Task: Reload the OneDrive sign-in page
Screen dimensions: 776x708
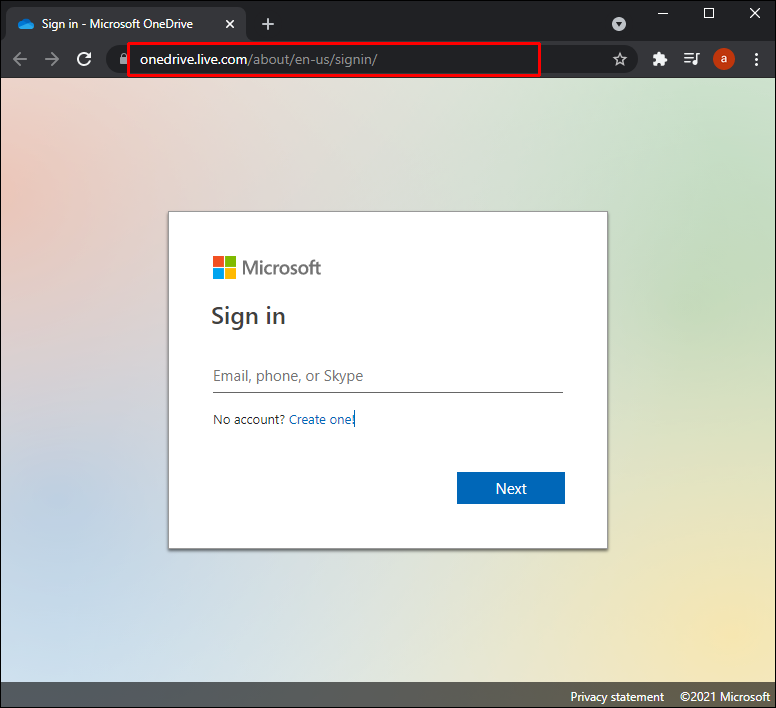Action: 84,59
